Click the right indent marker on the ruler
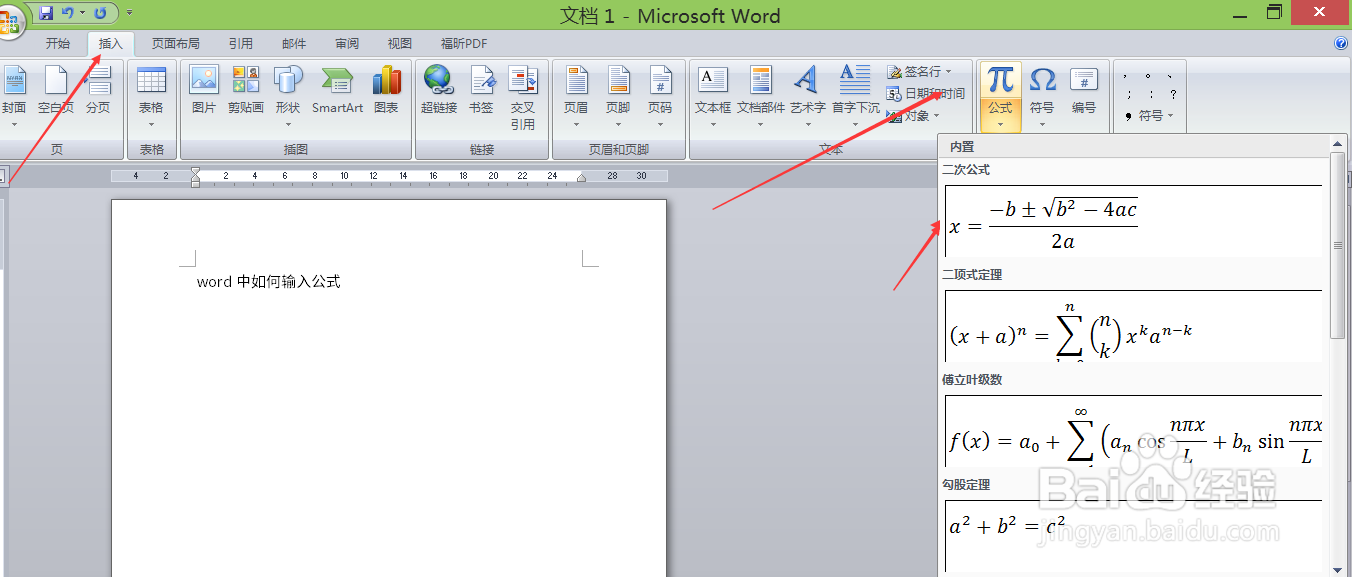The width and height of the screenshot is (1352, 577). (581, 178)
